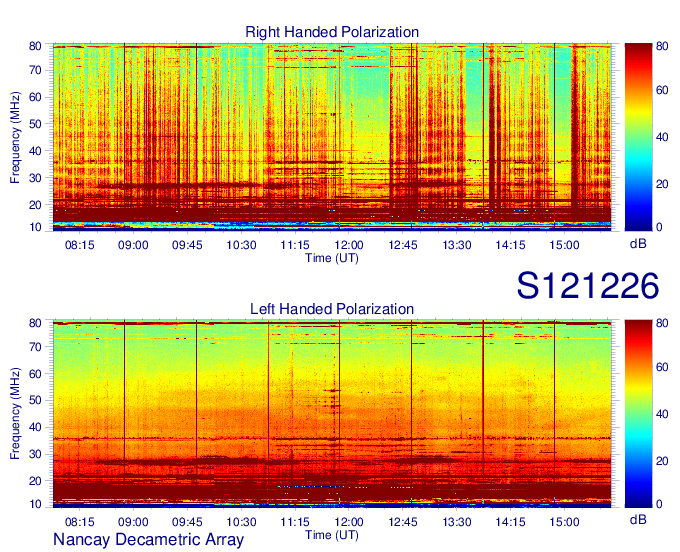Screen dimensions: 680x552
Task: Click the 13:30 time tick of the Right Handed plot
Action: coord(457,245)
